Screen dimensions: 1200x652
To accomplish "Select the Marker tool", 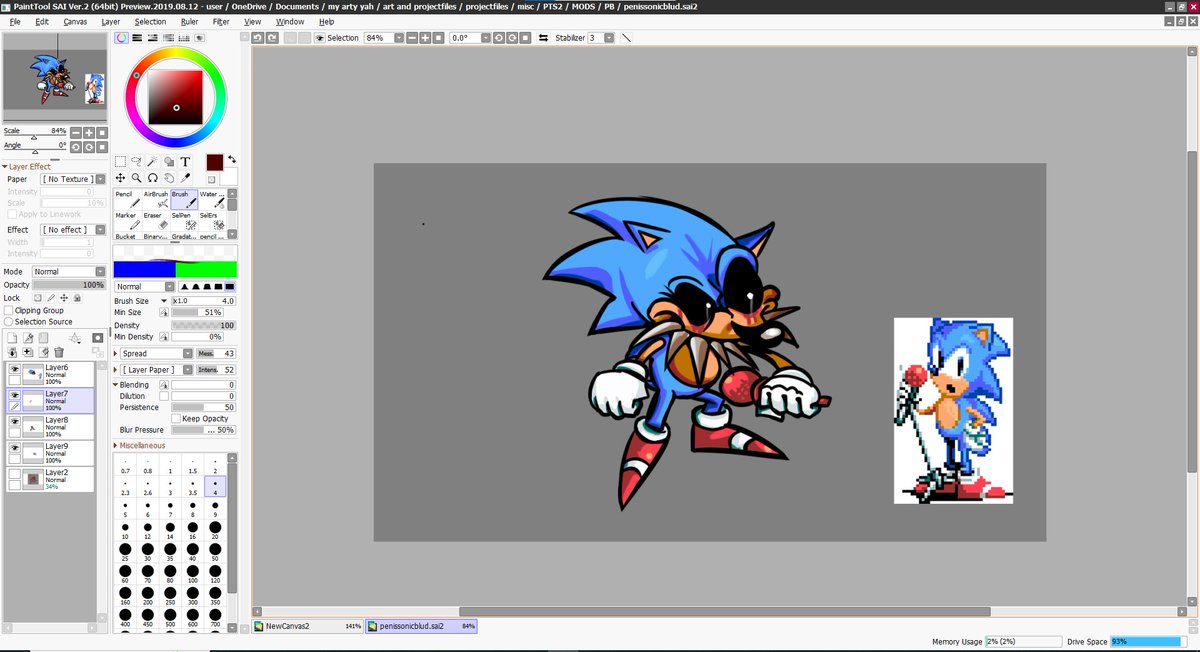I will [x=127, y=221].
